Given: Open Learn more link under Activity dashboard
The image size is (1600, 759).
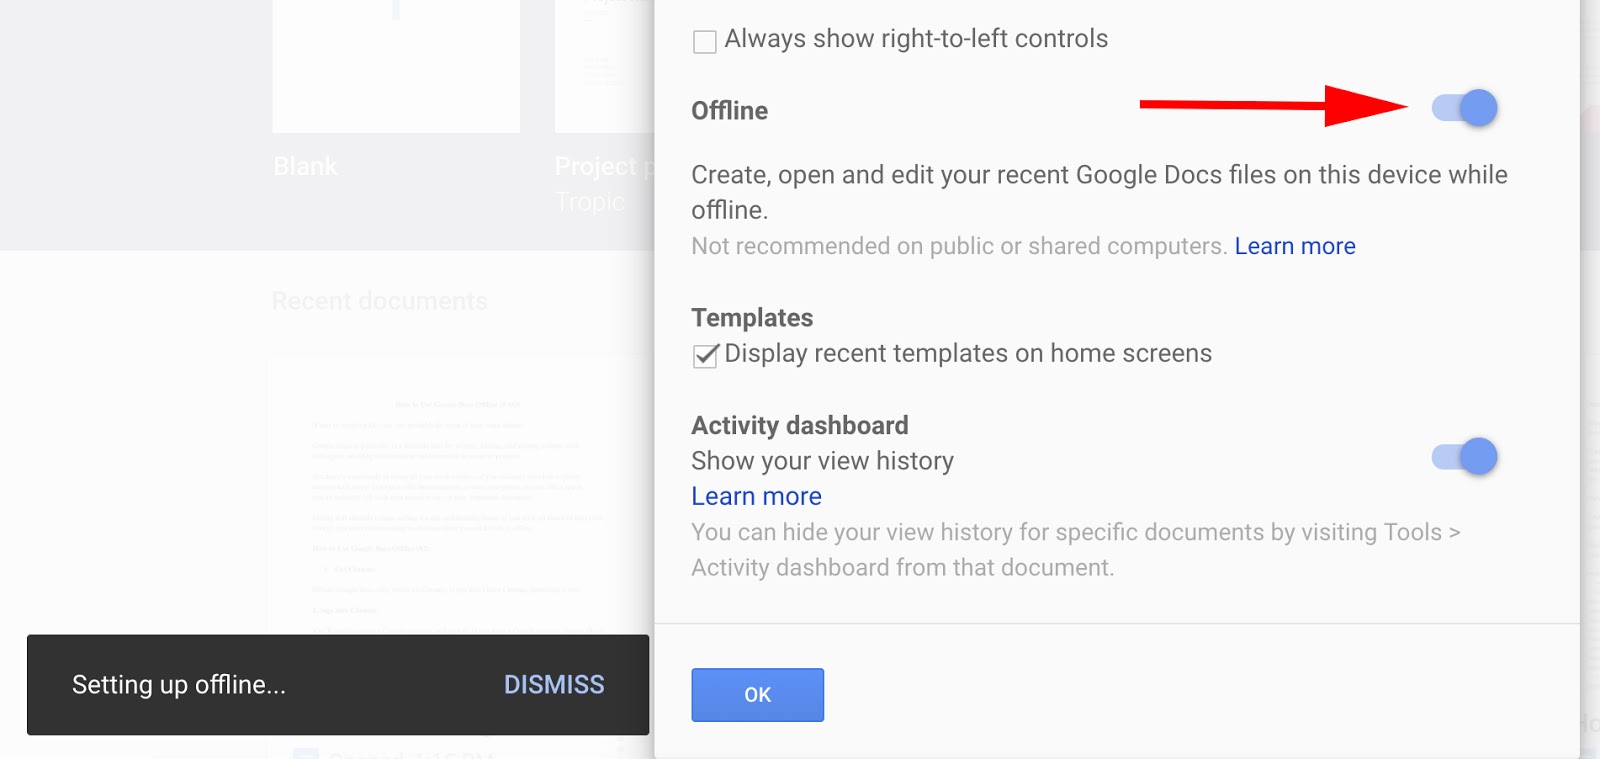Looking at the screenshot, I should (x=756, y=496).
